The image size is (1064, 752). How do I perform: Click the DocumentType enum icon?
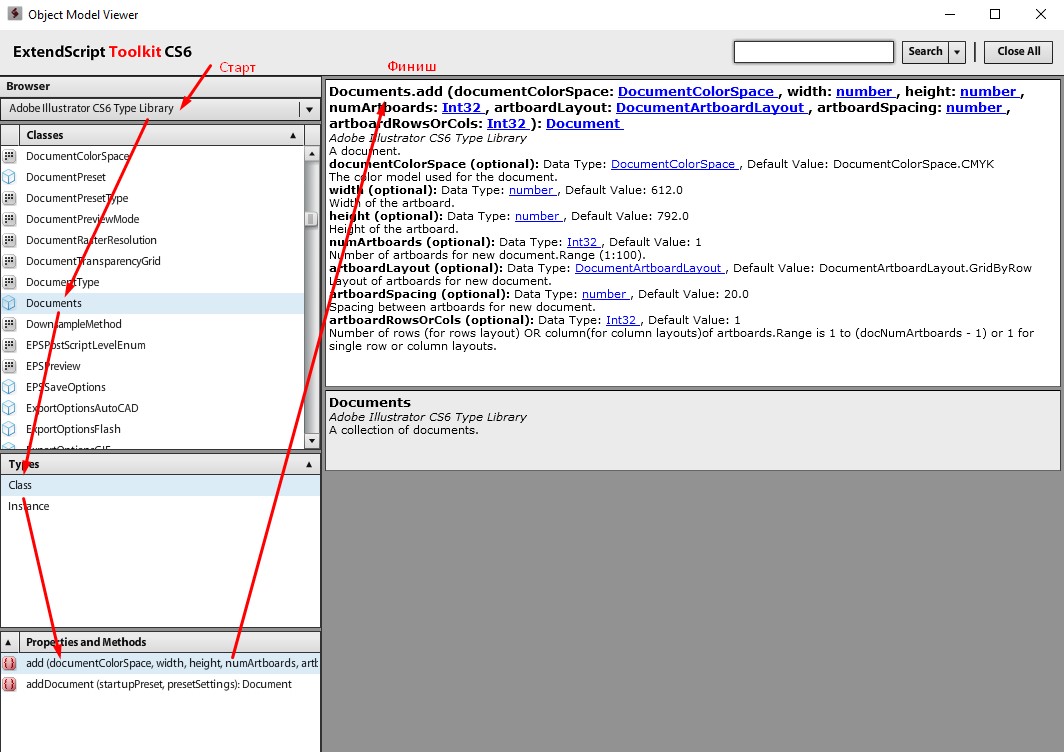(9, 282)
